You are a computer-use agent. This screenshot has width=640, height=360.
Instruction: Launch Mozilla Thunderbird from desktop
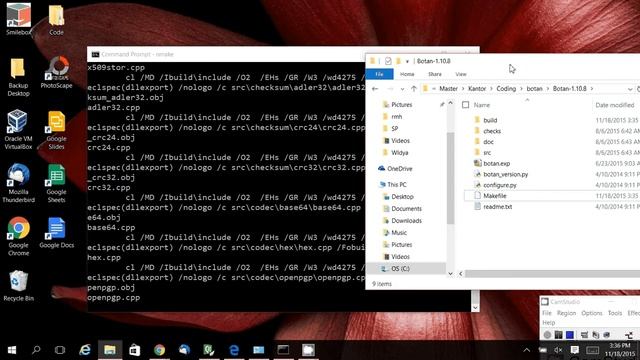[18, 183]
